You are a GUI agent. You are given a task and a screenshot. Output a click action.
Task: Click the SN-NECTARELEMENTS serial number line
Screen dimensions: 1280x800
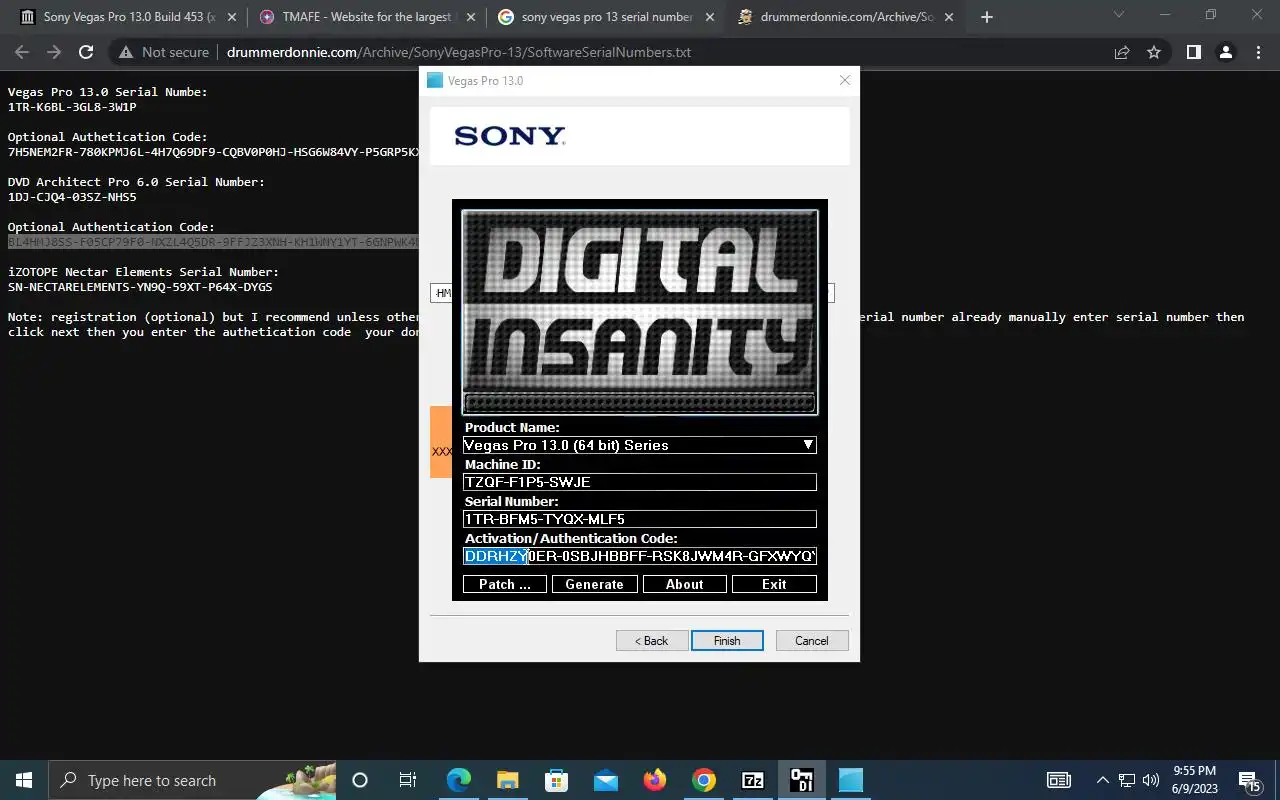pos(140,287)
